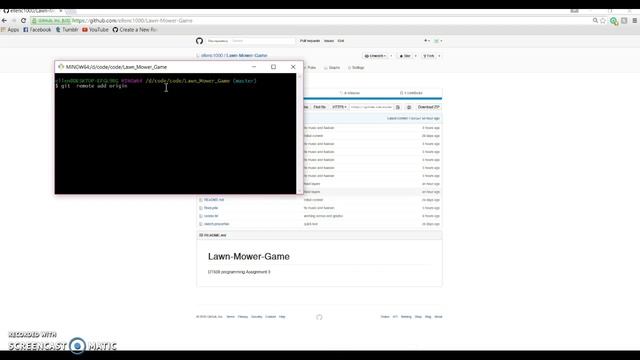
Task: Maximize the MINGW64 terminal window
Action: tap(273, 67)
